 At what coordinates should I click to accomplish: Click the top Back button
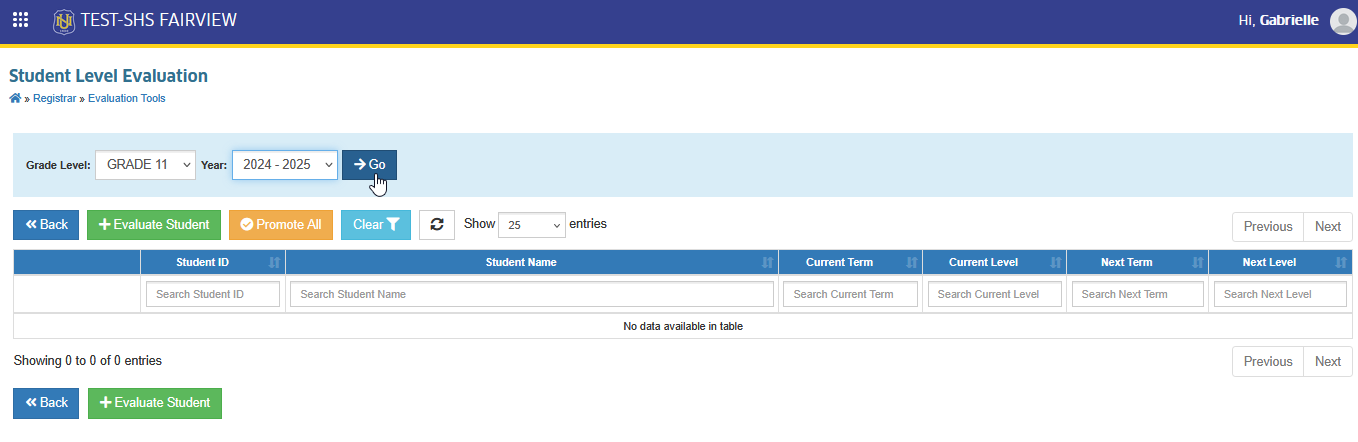(x=46, y=225)
